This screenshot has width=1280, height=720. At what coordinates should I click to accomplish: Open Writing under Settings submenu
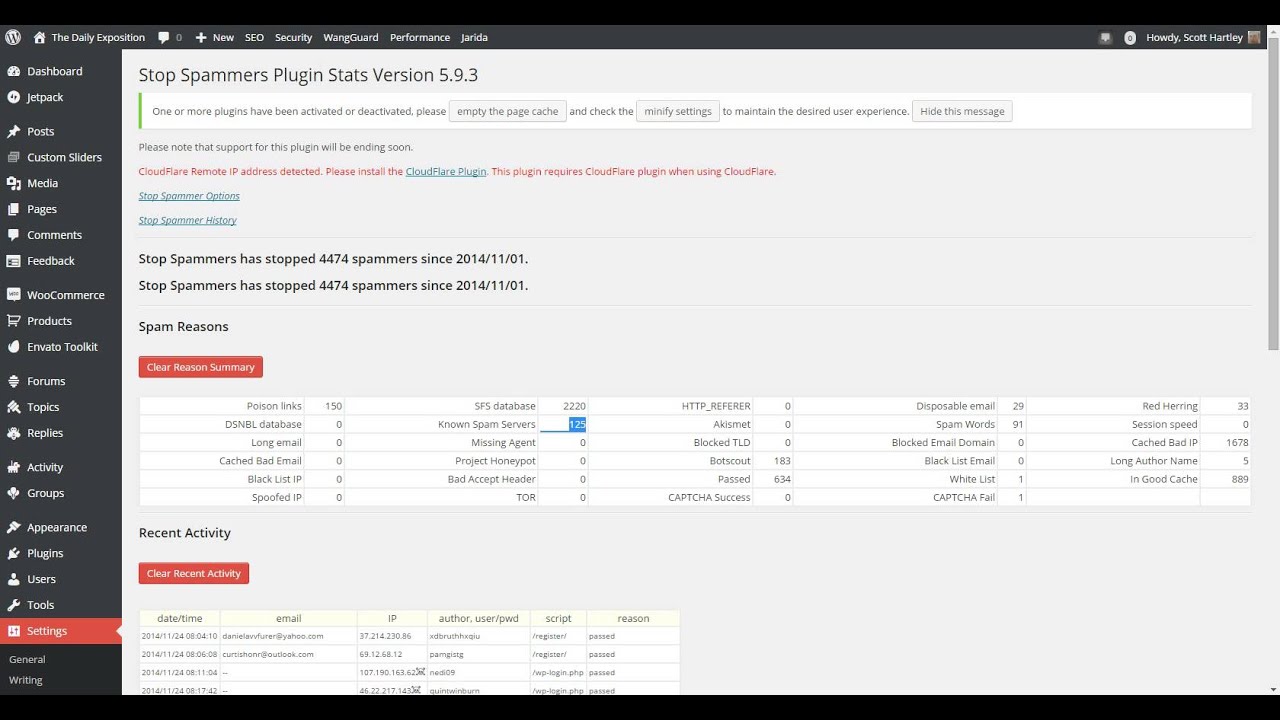coord(26,680)
